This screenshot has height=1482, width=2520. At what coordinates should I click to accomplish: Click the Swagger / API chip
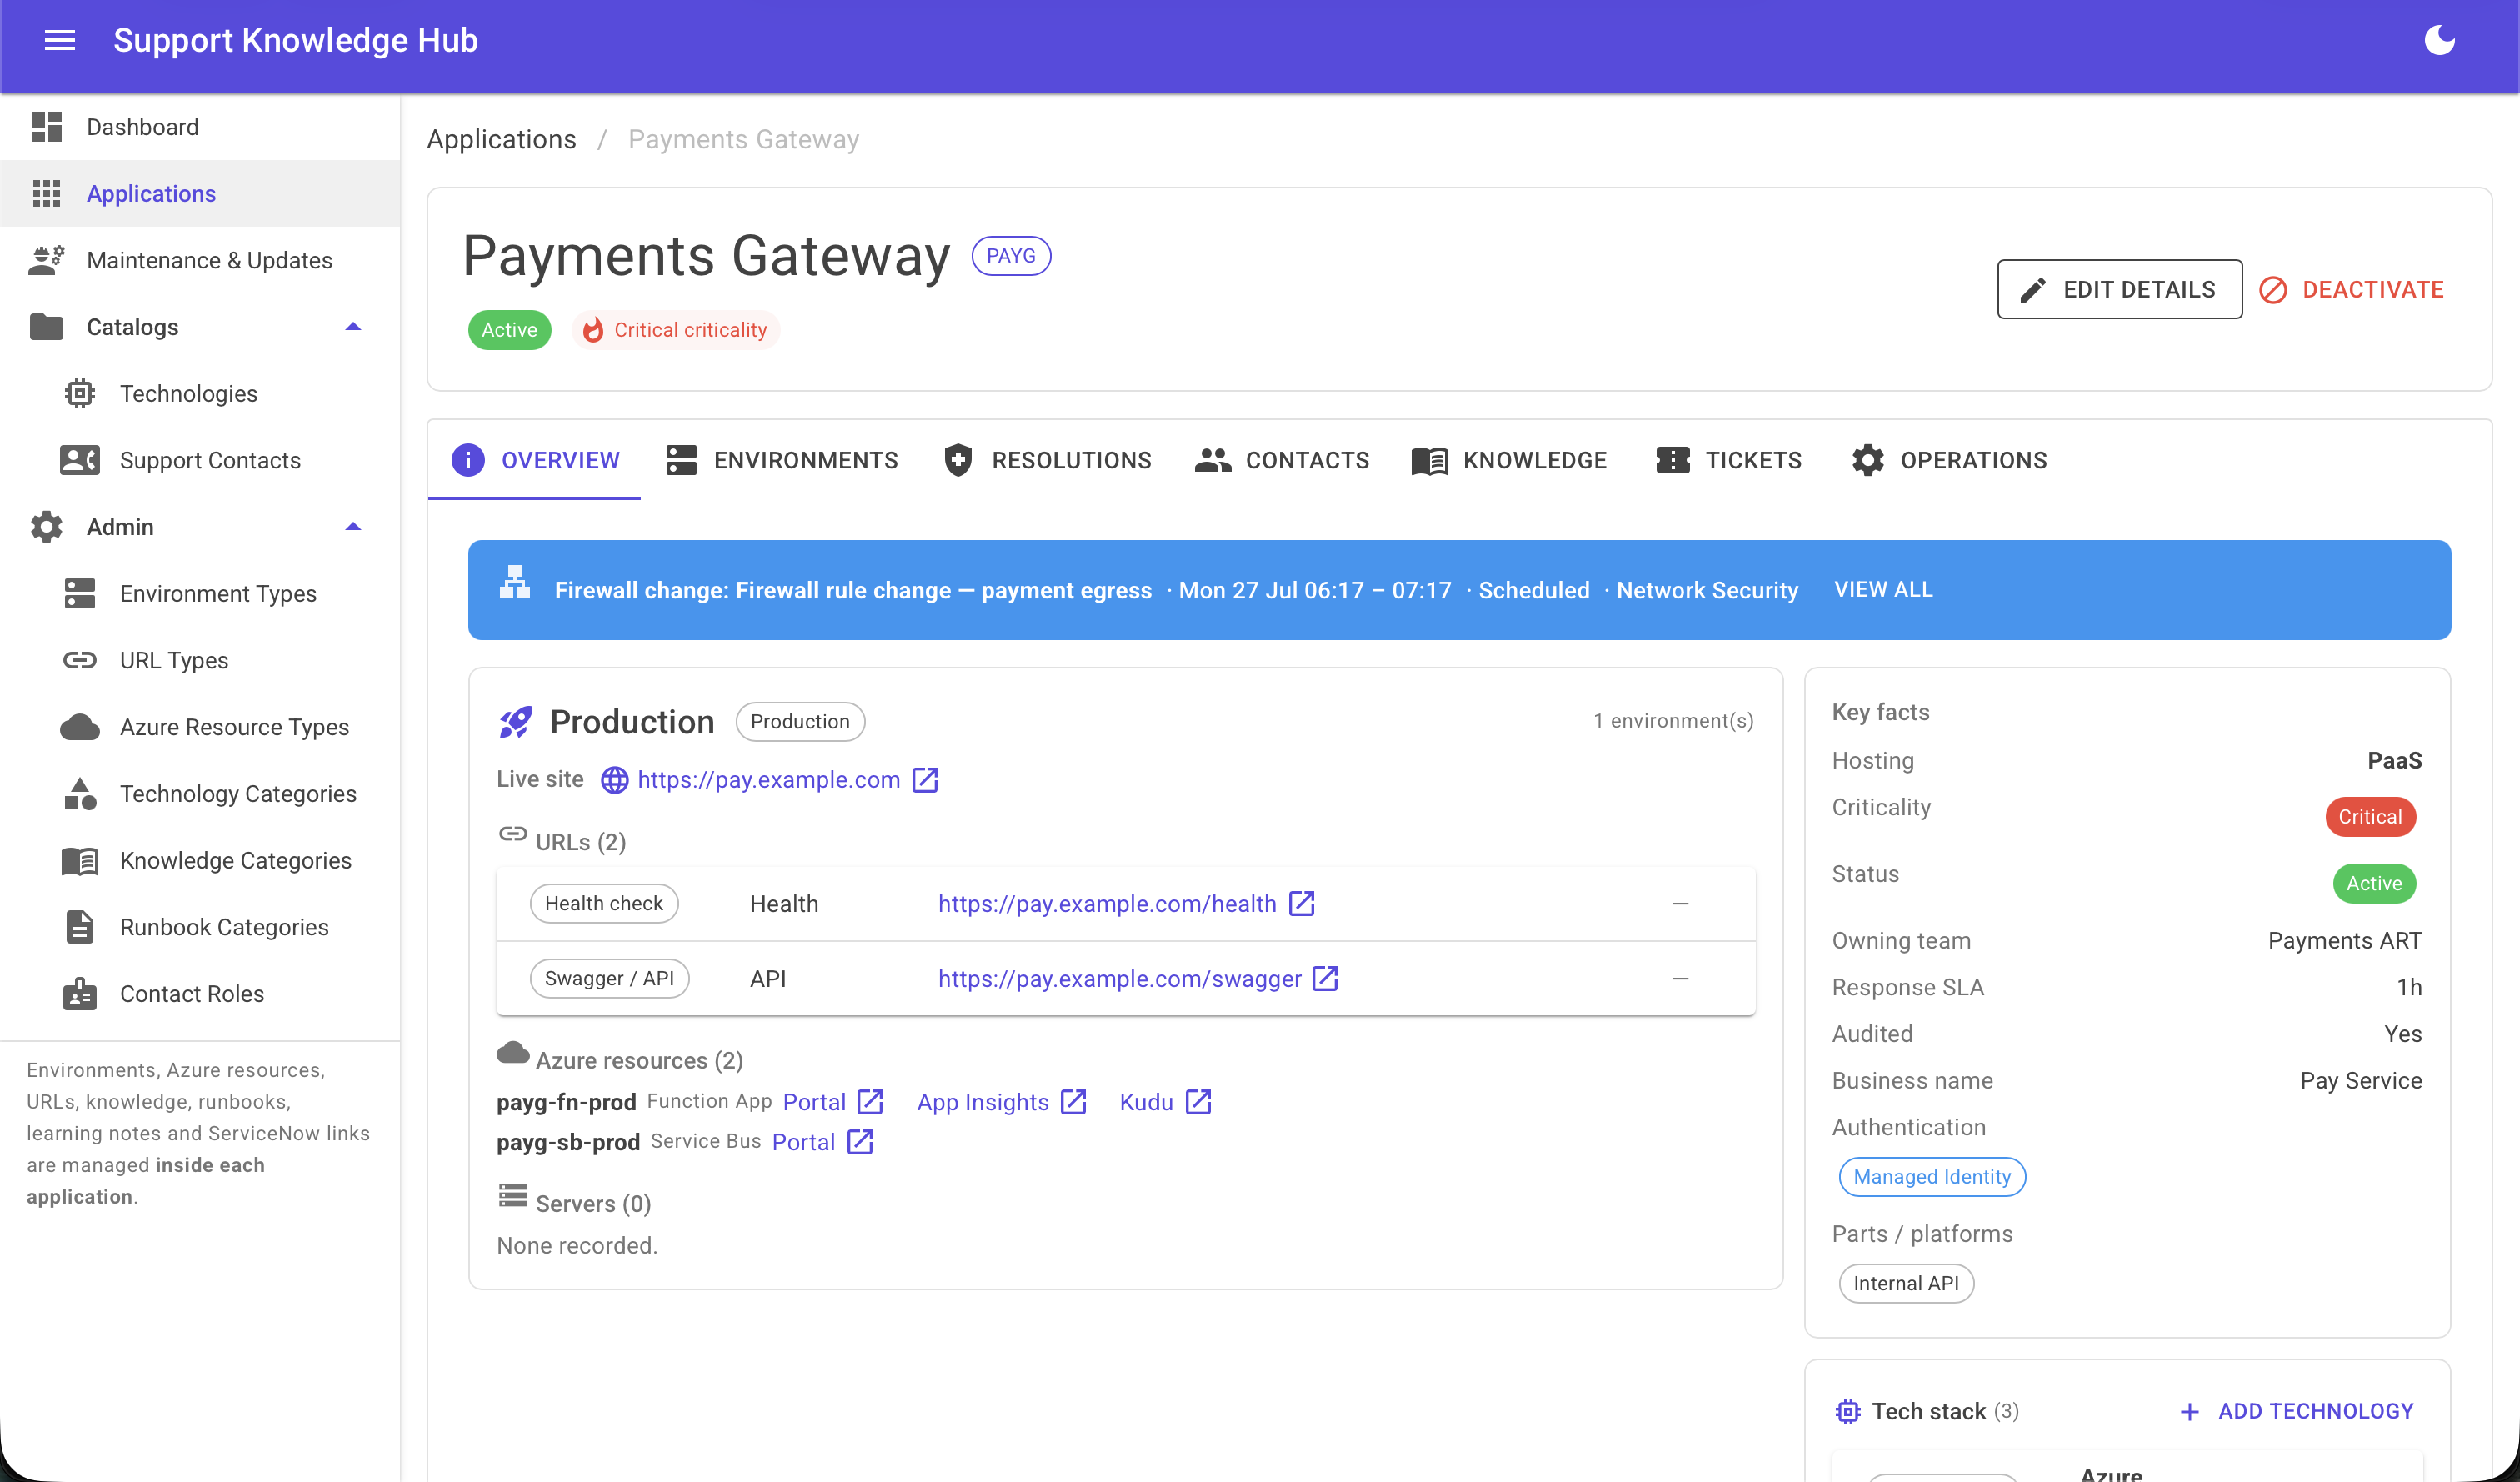(x=609, y=978)
